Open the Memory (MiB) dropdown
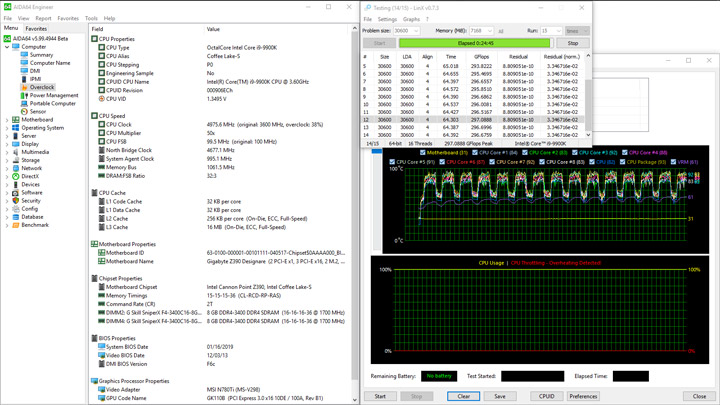Screen dimensions: 720x405 [480, 31]
